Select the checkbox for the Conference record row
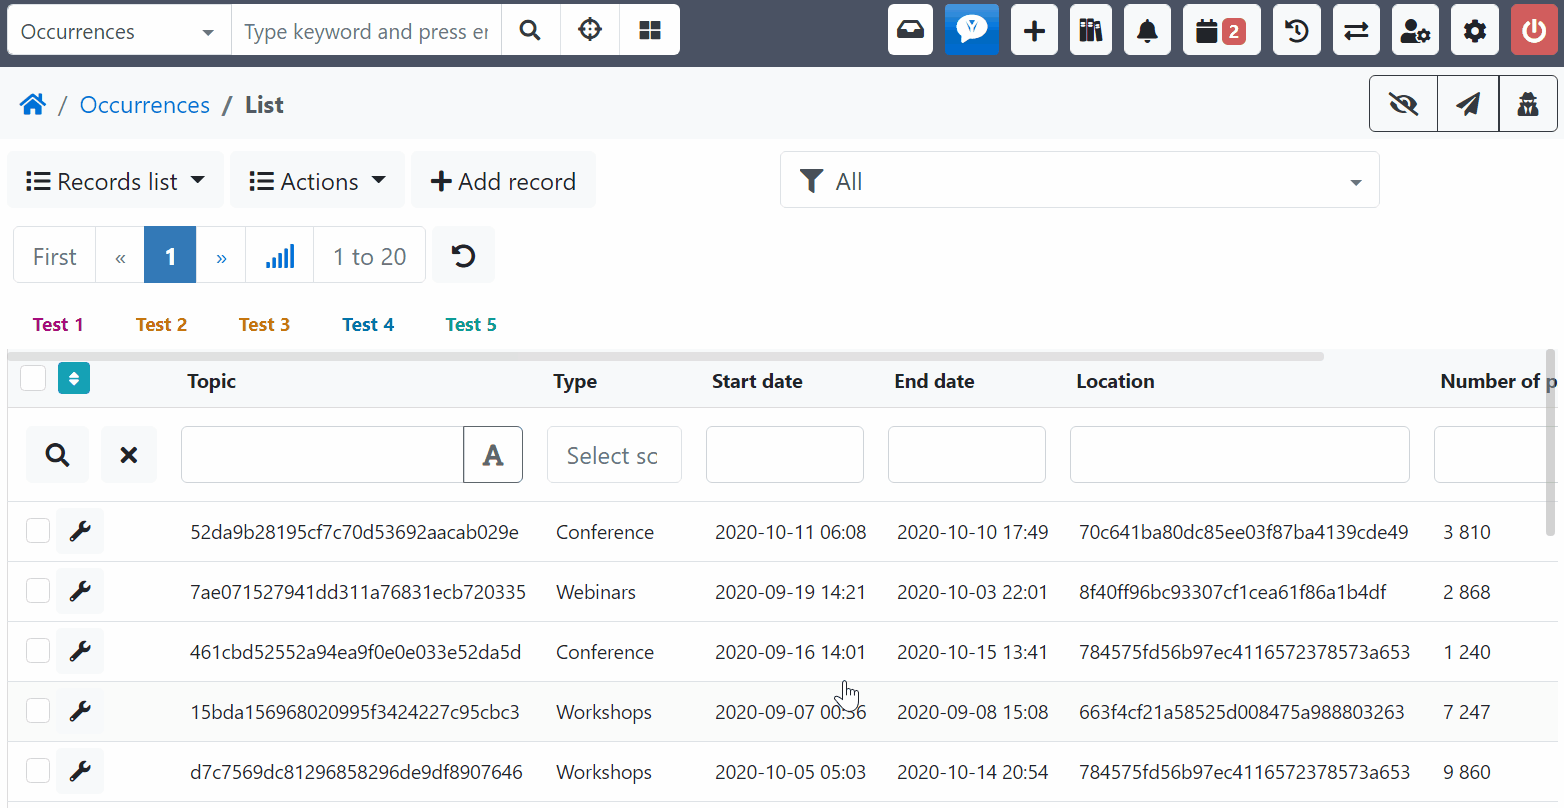The height and width of the screenshot is (808, 1564). tap(37, 531)
